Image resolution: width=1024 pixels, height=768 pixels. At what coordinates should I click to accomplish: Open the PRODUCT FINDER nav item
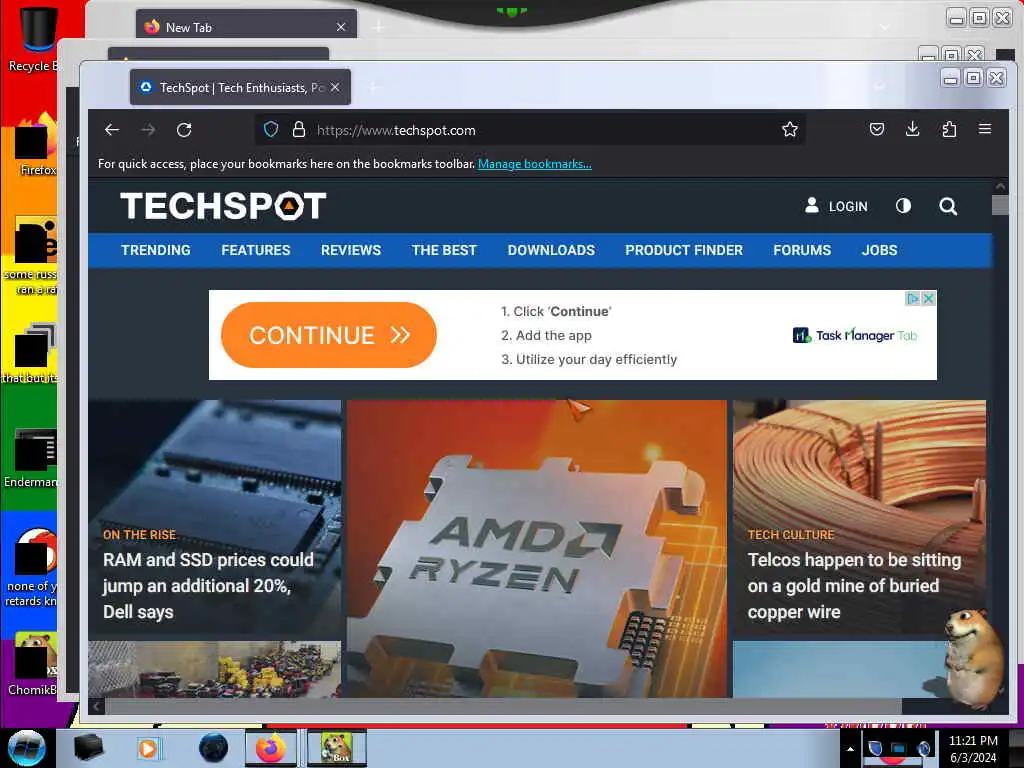click(684, 250)
